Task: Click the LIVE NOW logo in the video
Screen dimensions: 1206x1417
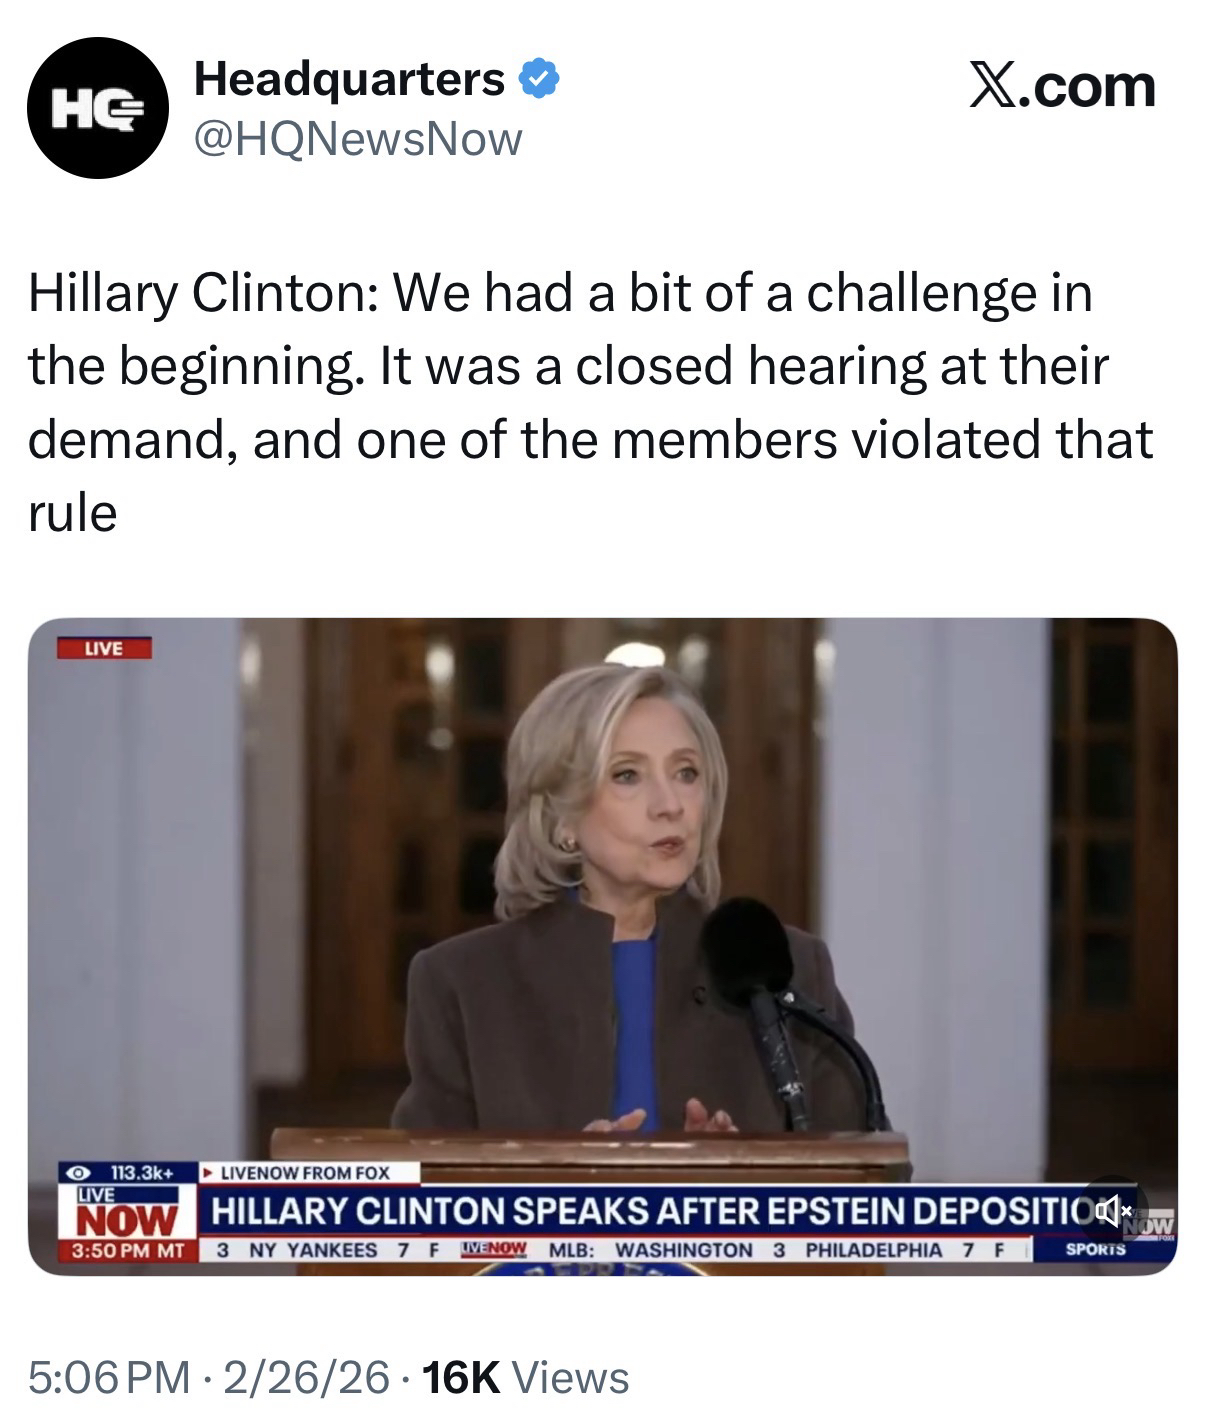Action: [x=128, y=1212]
